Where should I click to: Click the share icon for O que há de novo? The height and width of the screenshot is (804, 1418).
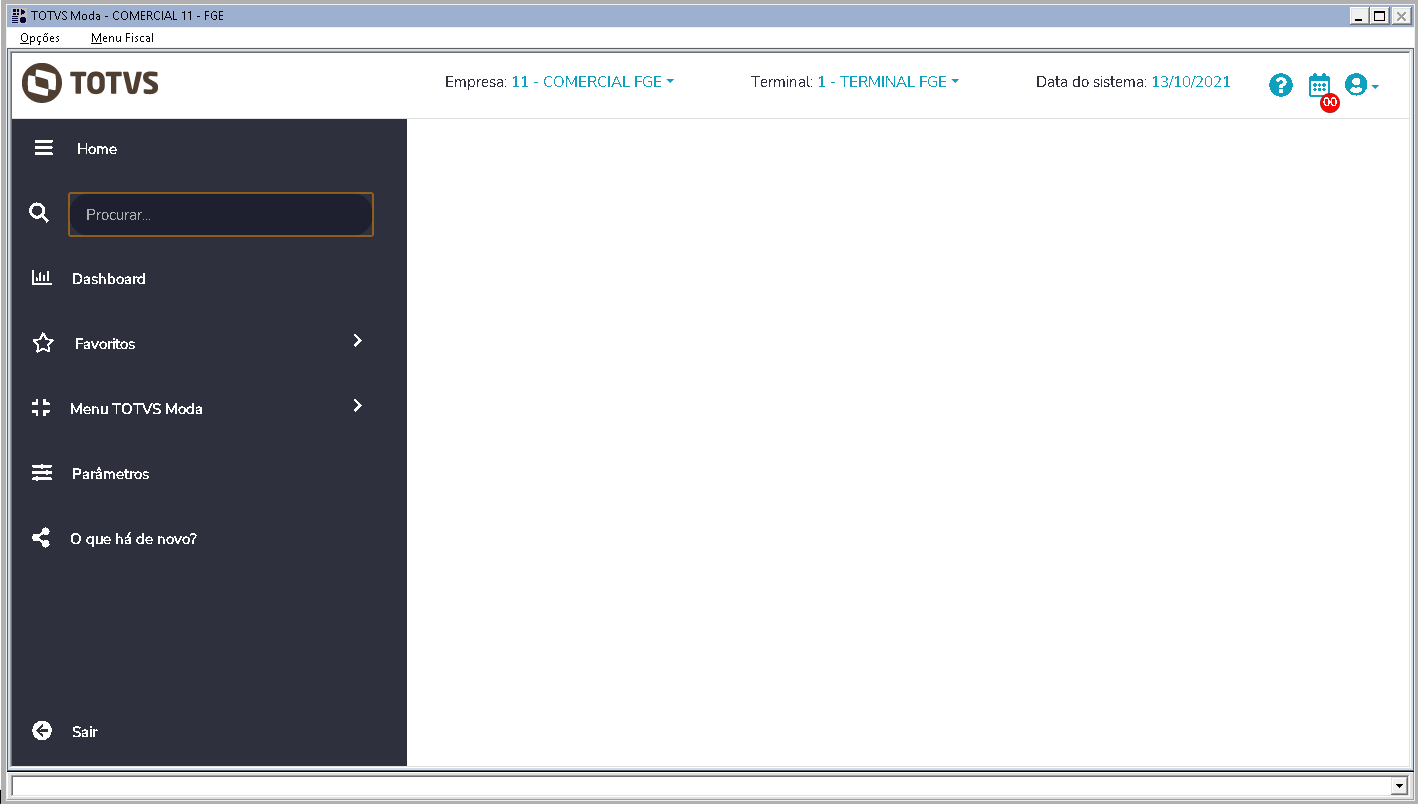(41, 538)
